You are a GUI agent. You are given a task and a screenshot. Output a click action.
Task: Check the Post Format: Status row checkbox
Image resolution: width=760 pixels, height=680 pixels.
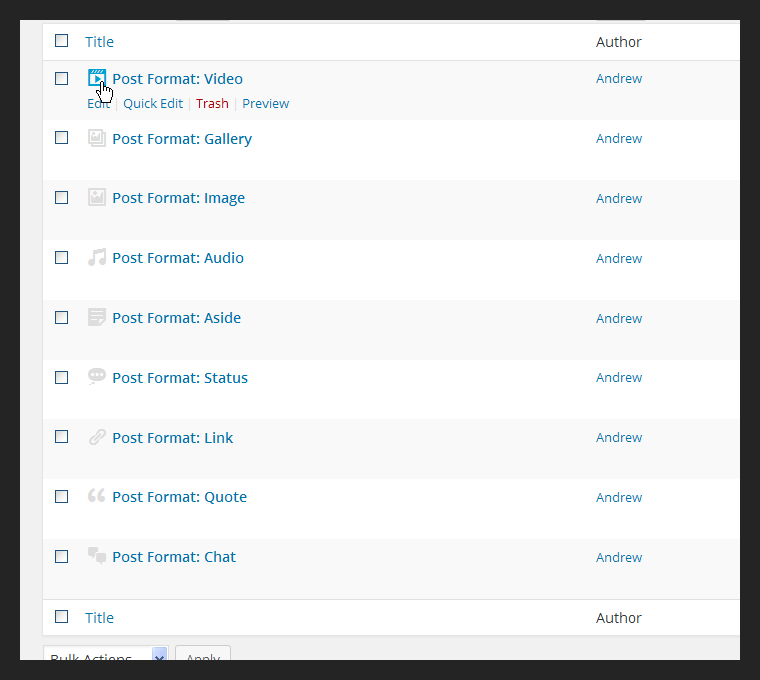point(62,378)
